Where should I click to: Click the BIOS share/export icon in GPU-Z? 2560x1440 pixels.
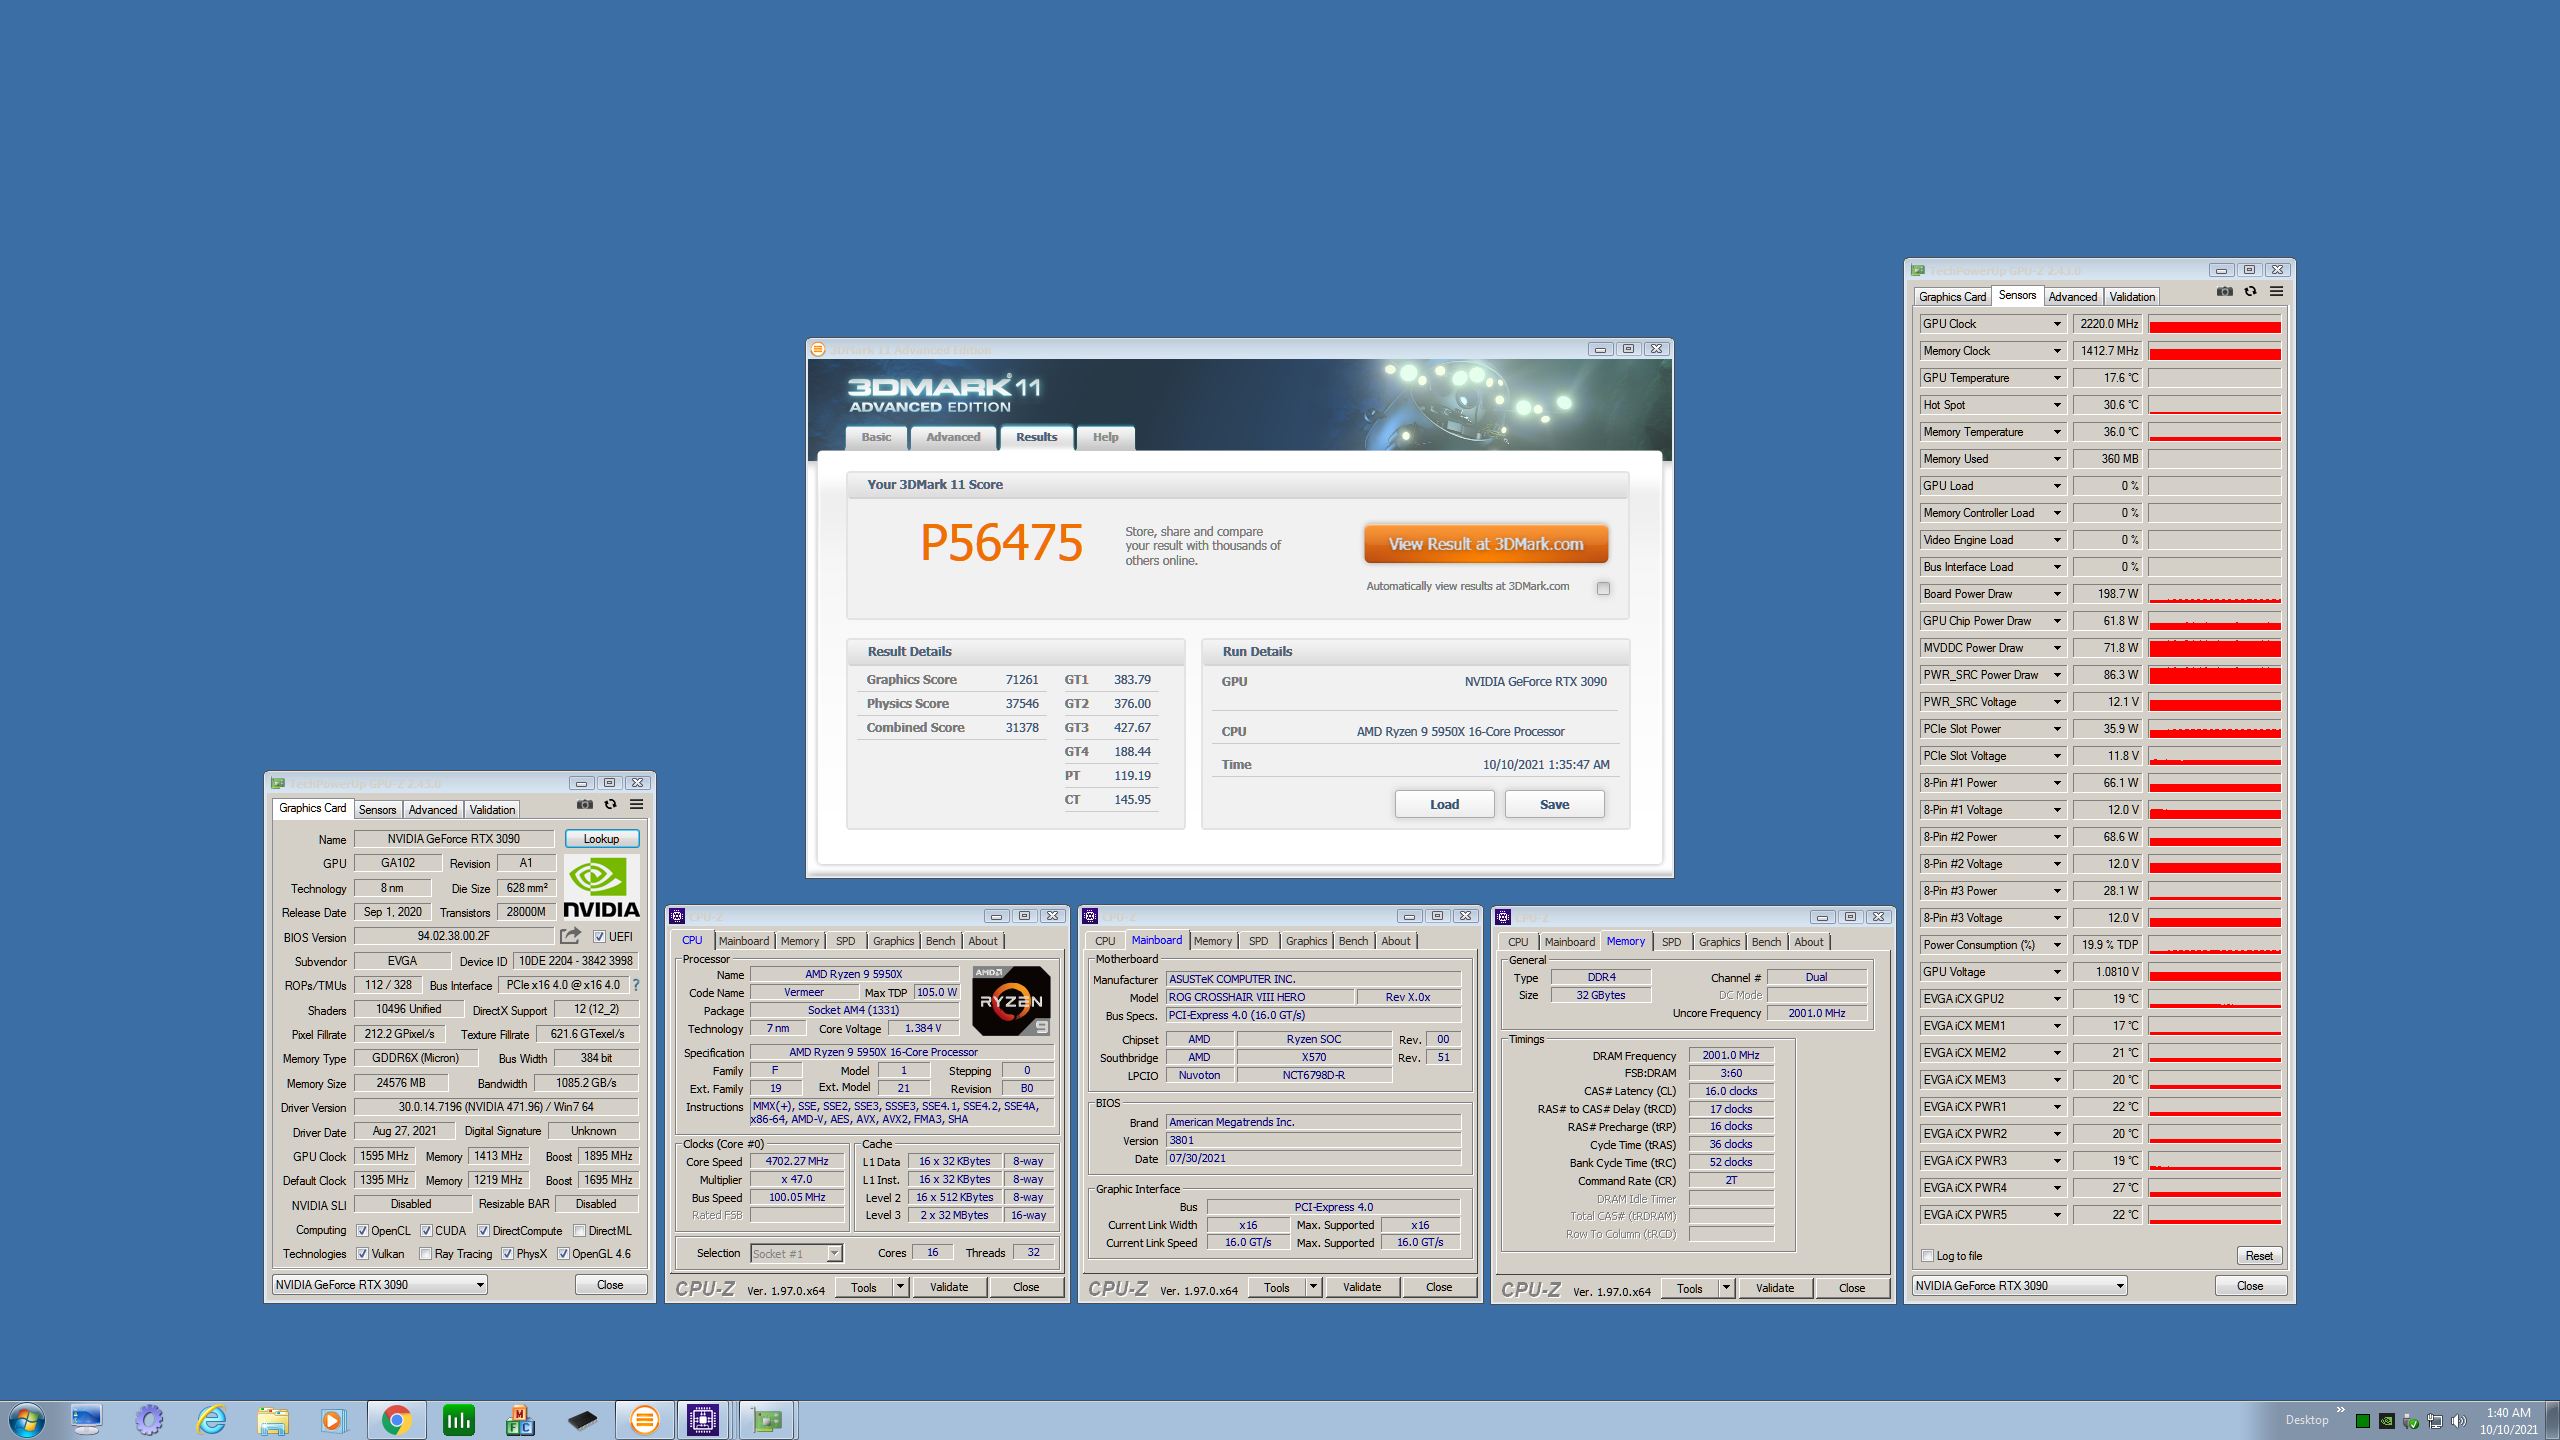(x=570, y=936)
